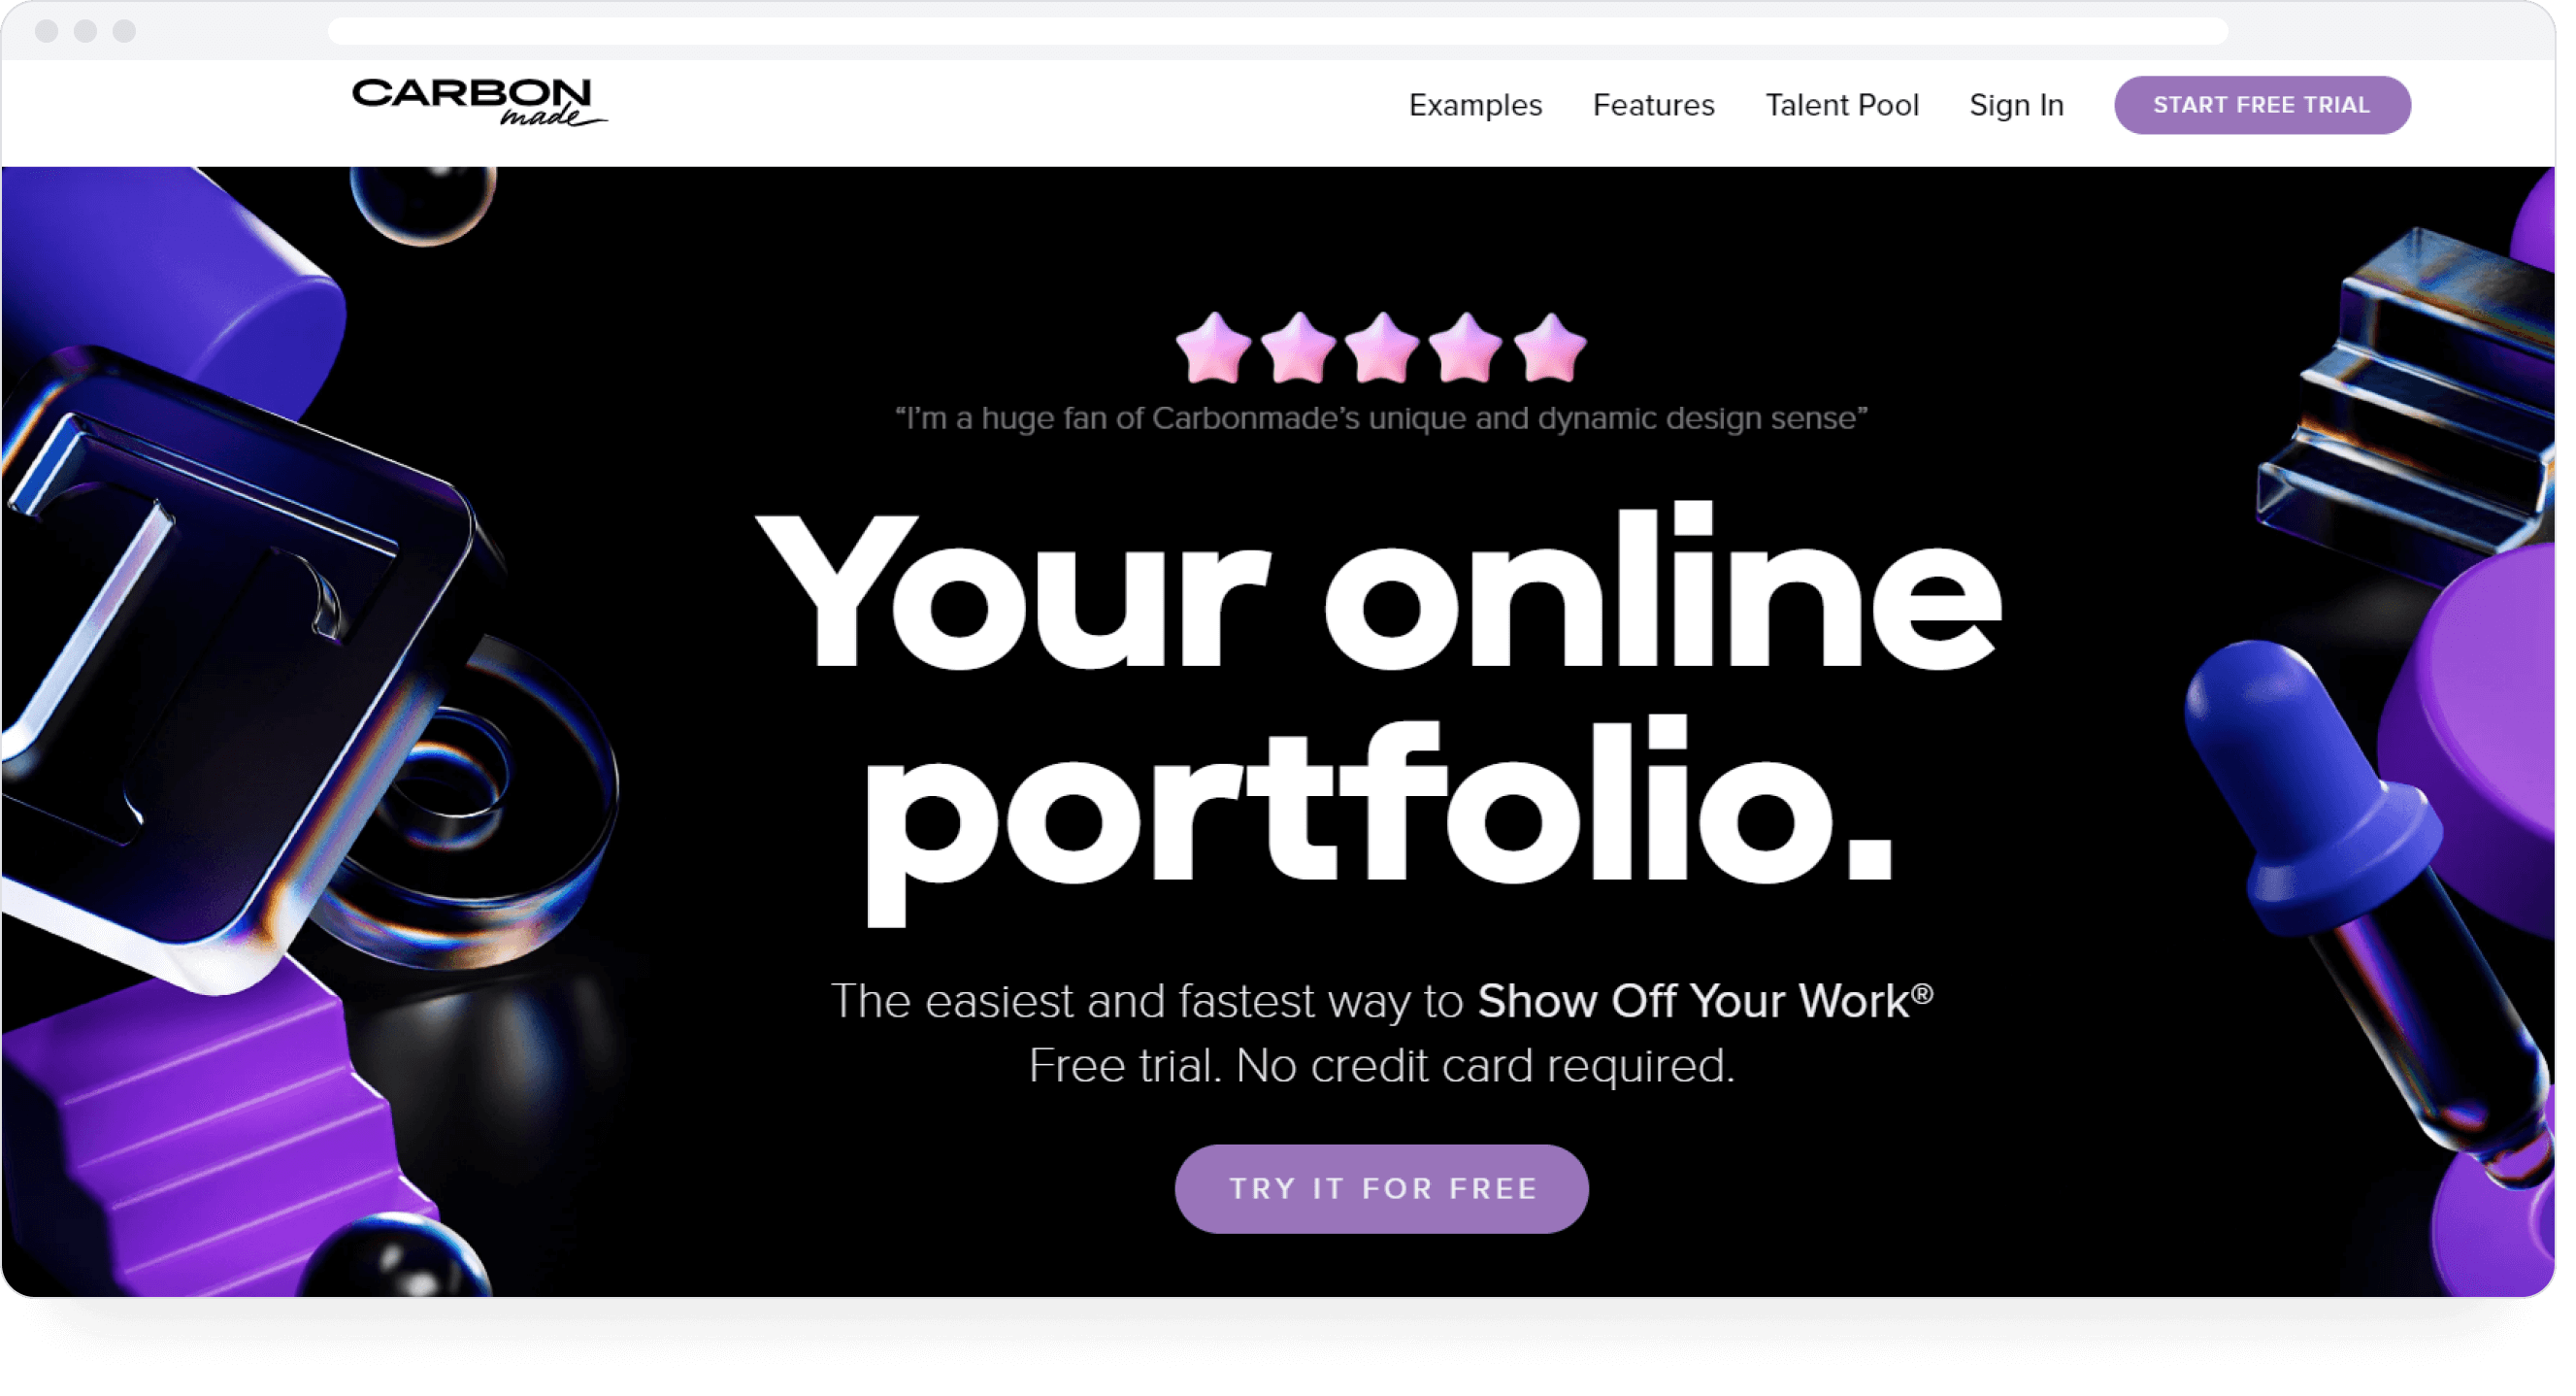Click the fourth pink star
2576x1396 pixels.
1465,348
